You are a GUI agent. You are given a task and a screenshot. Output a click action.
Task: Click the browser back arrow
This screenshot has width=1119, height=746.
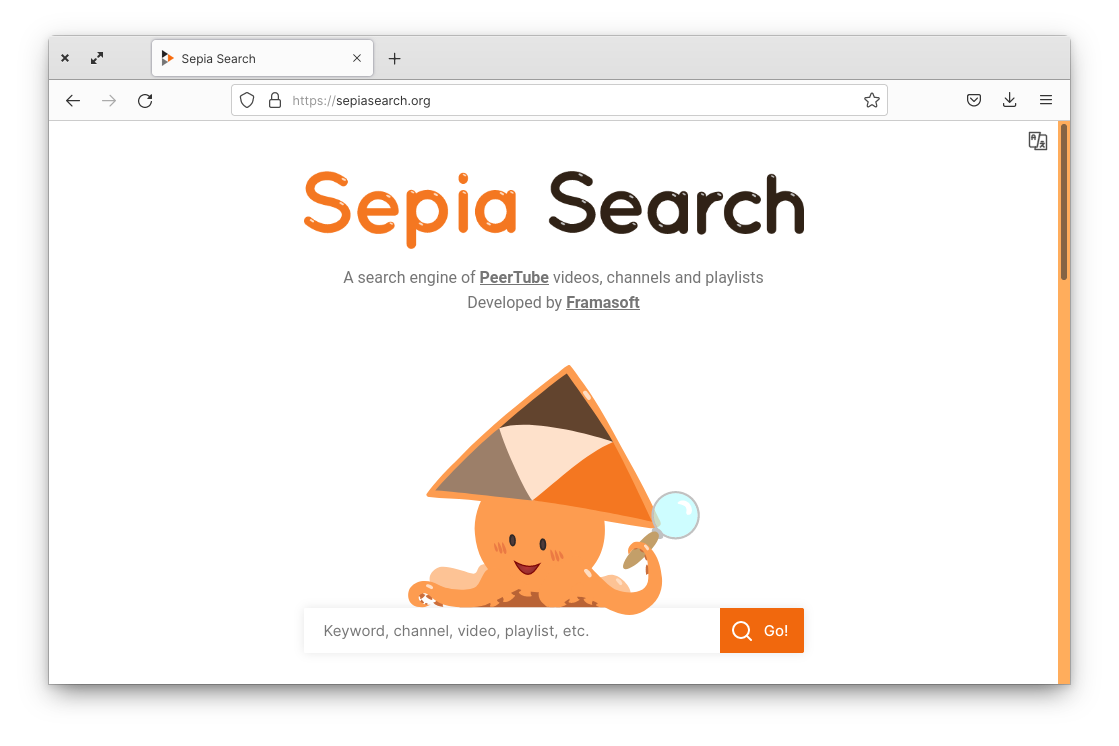click(x=73, y=101)
